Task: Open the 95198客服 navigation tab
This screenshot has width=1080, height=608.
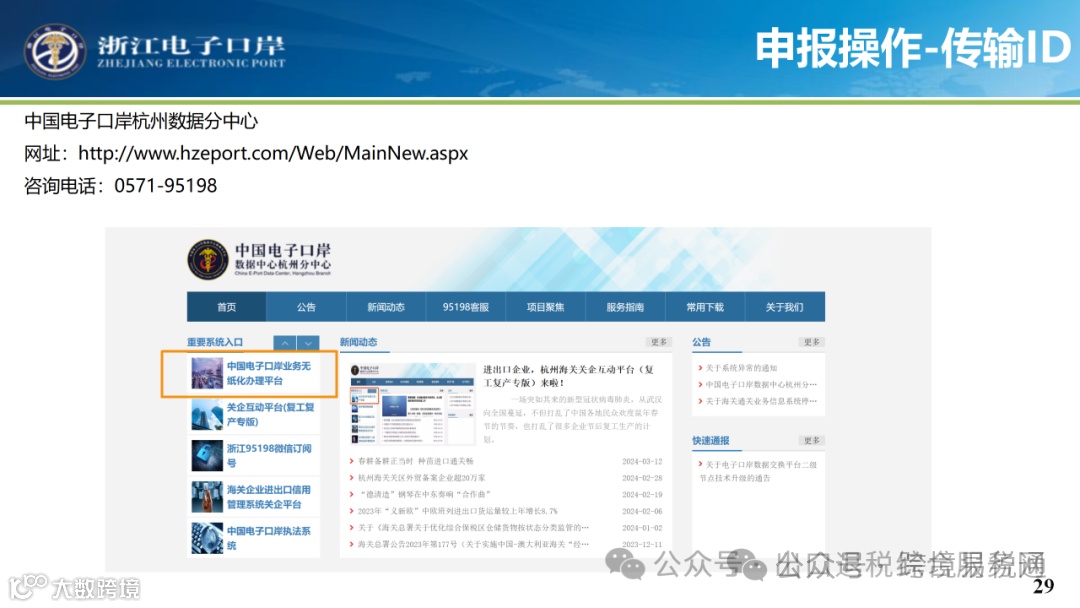Action: [x=466, y=307]
